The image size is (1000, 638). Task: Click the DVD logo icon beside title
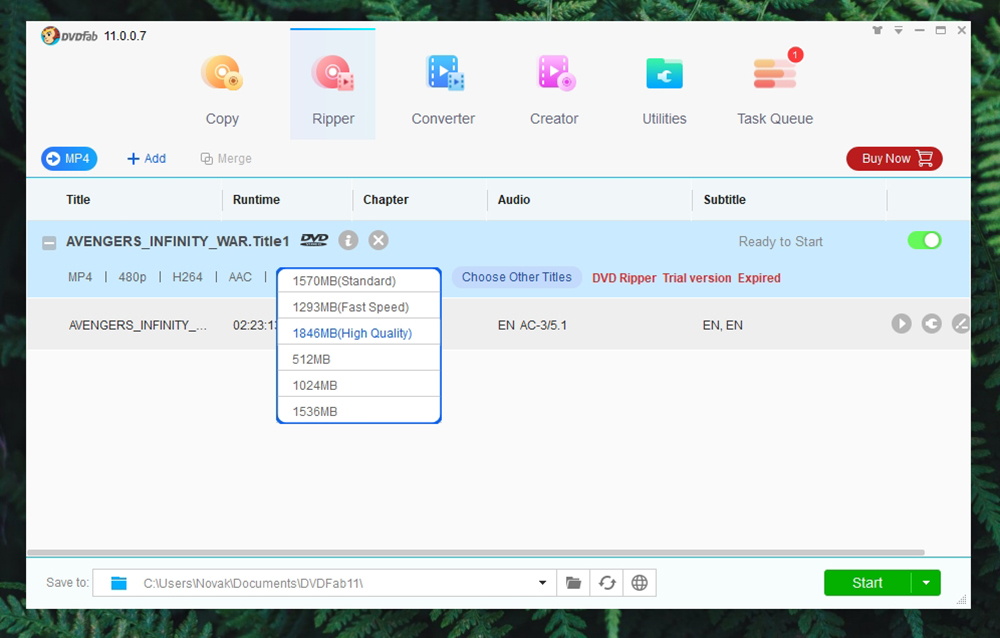tap(314, 240)
